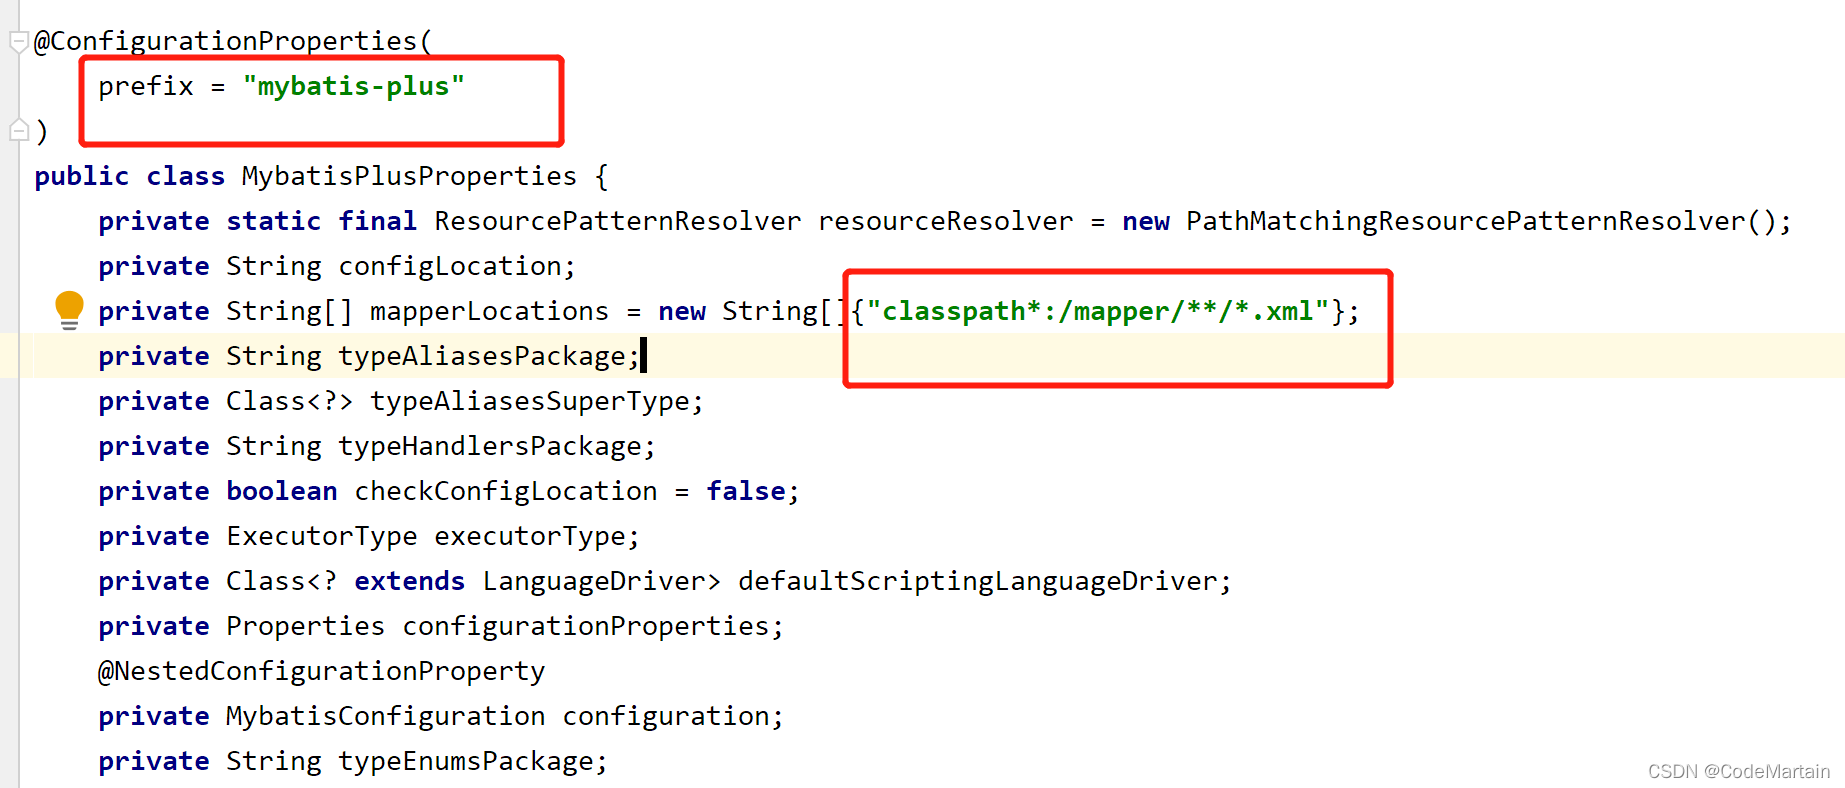Screen dimensions: 1845x788
Task: Click the extends keyword in the generic type
Action: tap(410, 581)
